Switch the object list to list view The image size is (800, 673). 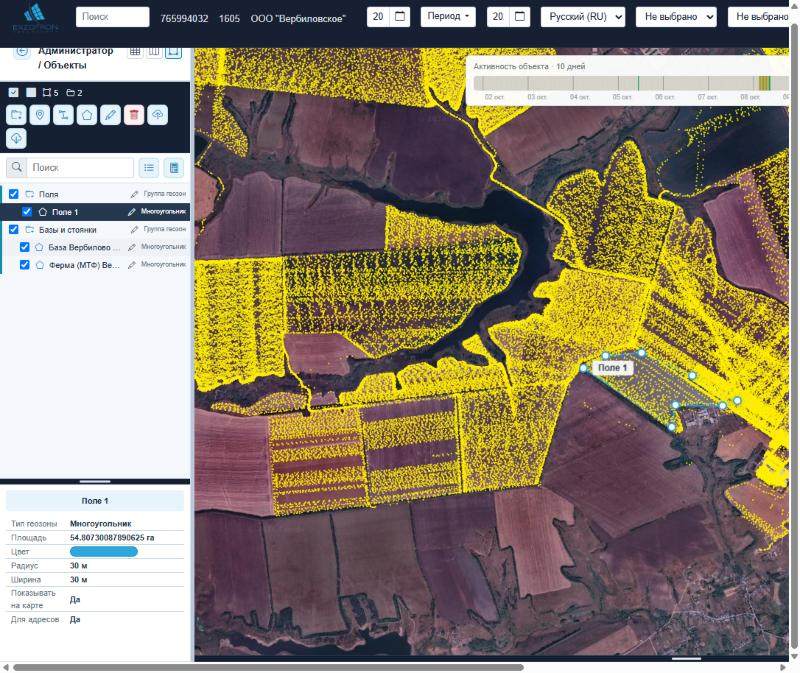tap(149, 167)
